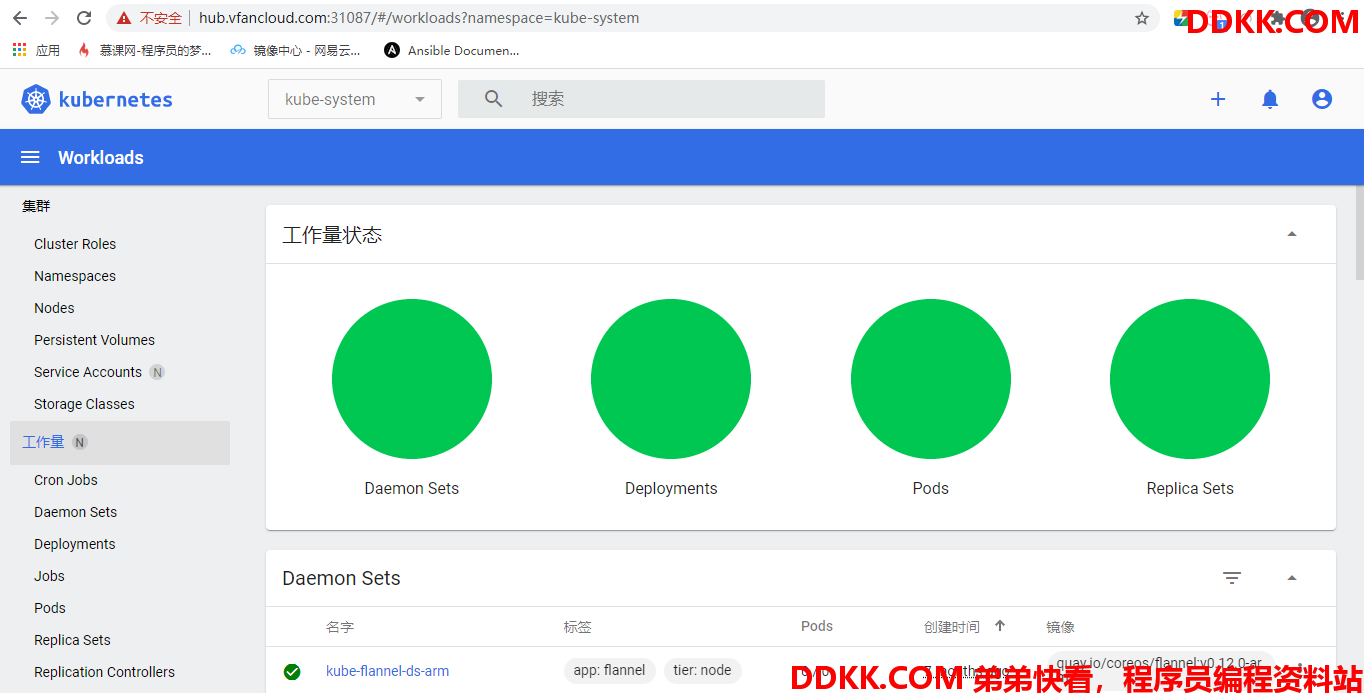The width and height of the screenshot is (1364, 693).
Task: Click the green status check for kube-flannel-ds-arm
Action: coord(292,671)
